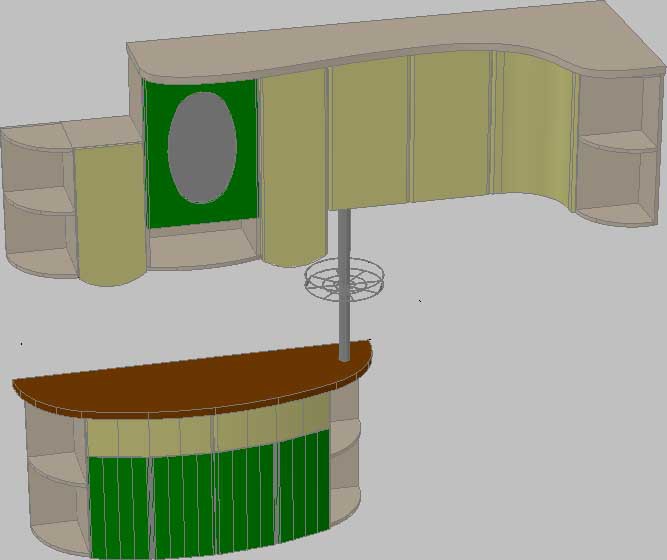The height and width of the screenshot is (560, 667).
Task: Select the leftmost green door of the island
Action: tap(120, 507)
